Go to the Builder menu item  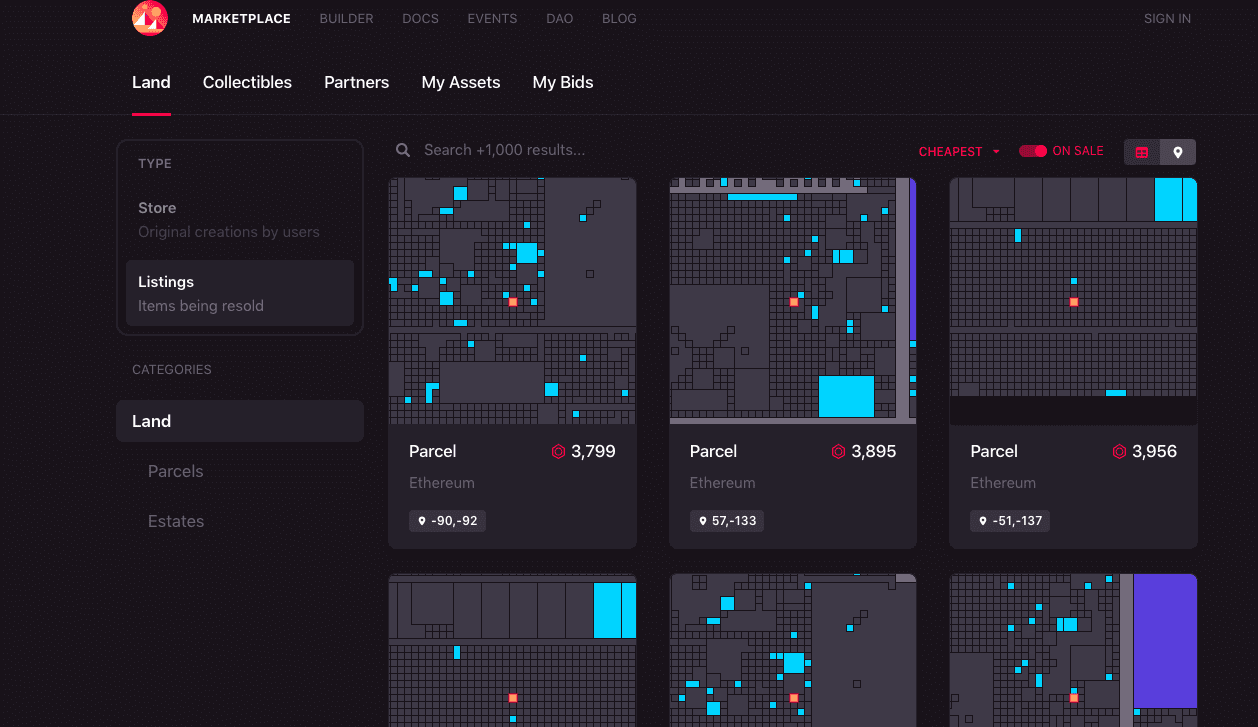[x=346, y=19]
